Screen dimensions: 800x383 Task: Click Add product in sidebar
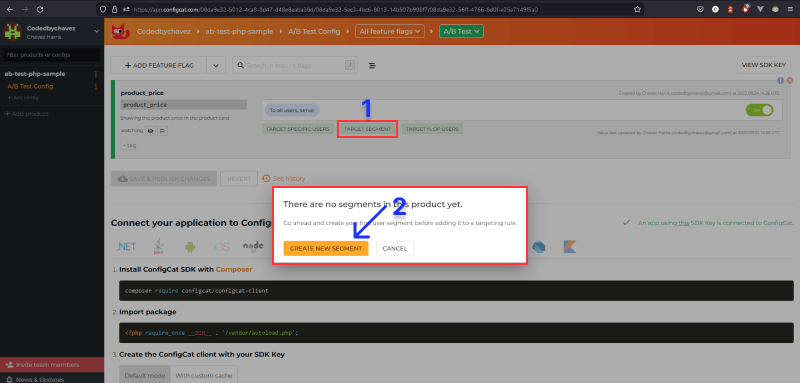[27, 114]
